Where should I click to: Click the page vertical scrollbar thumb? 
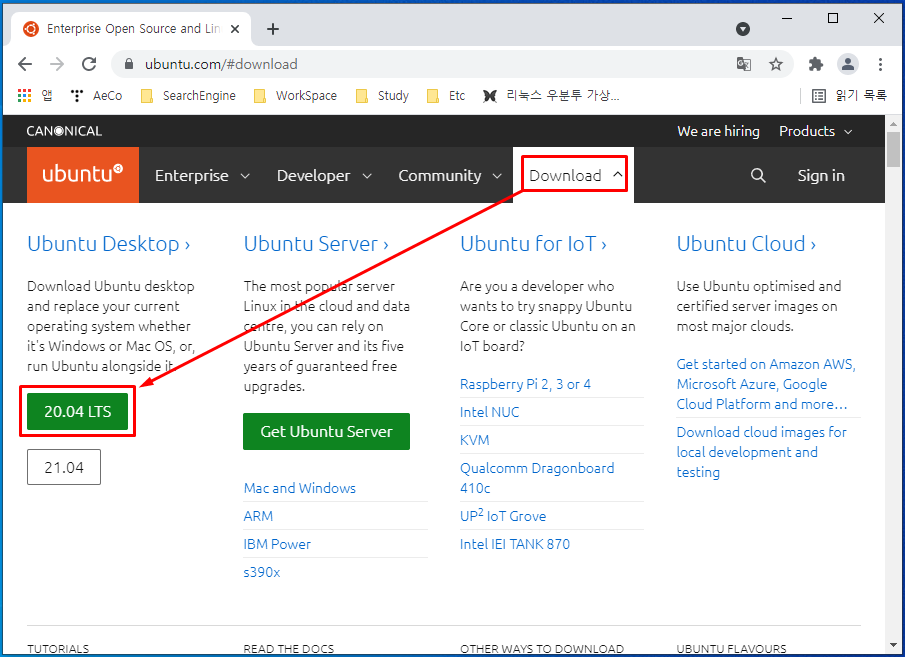tap(893, 149)
